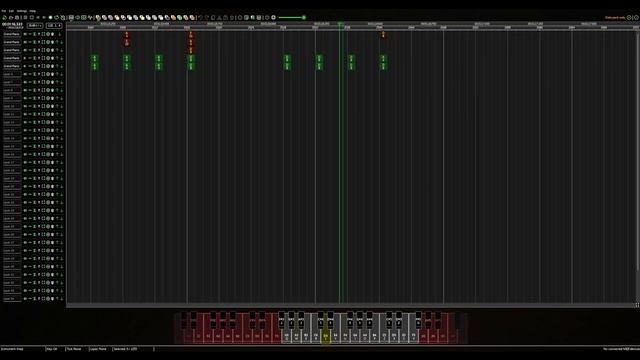The image size is (640, 360).
Task: Select the Click instrument icon
Action: pyautogui.click(x=123, y=18)
